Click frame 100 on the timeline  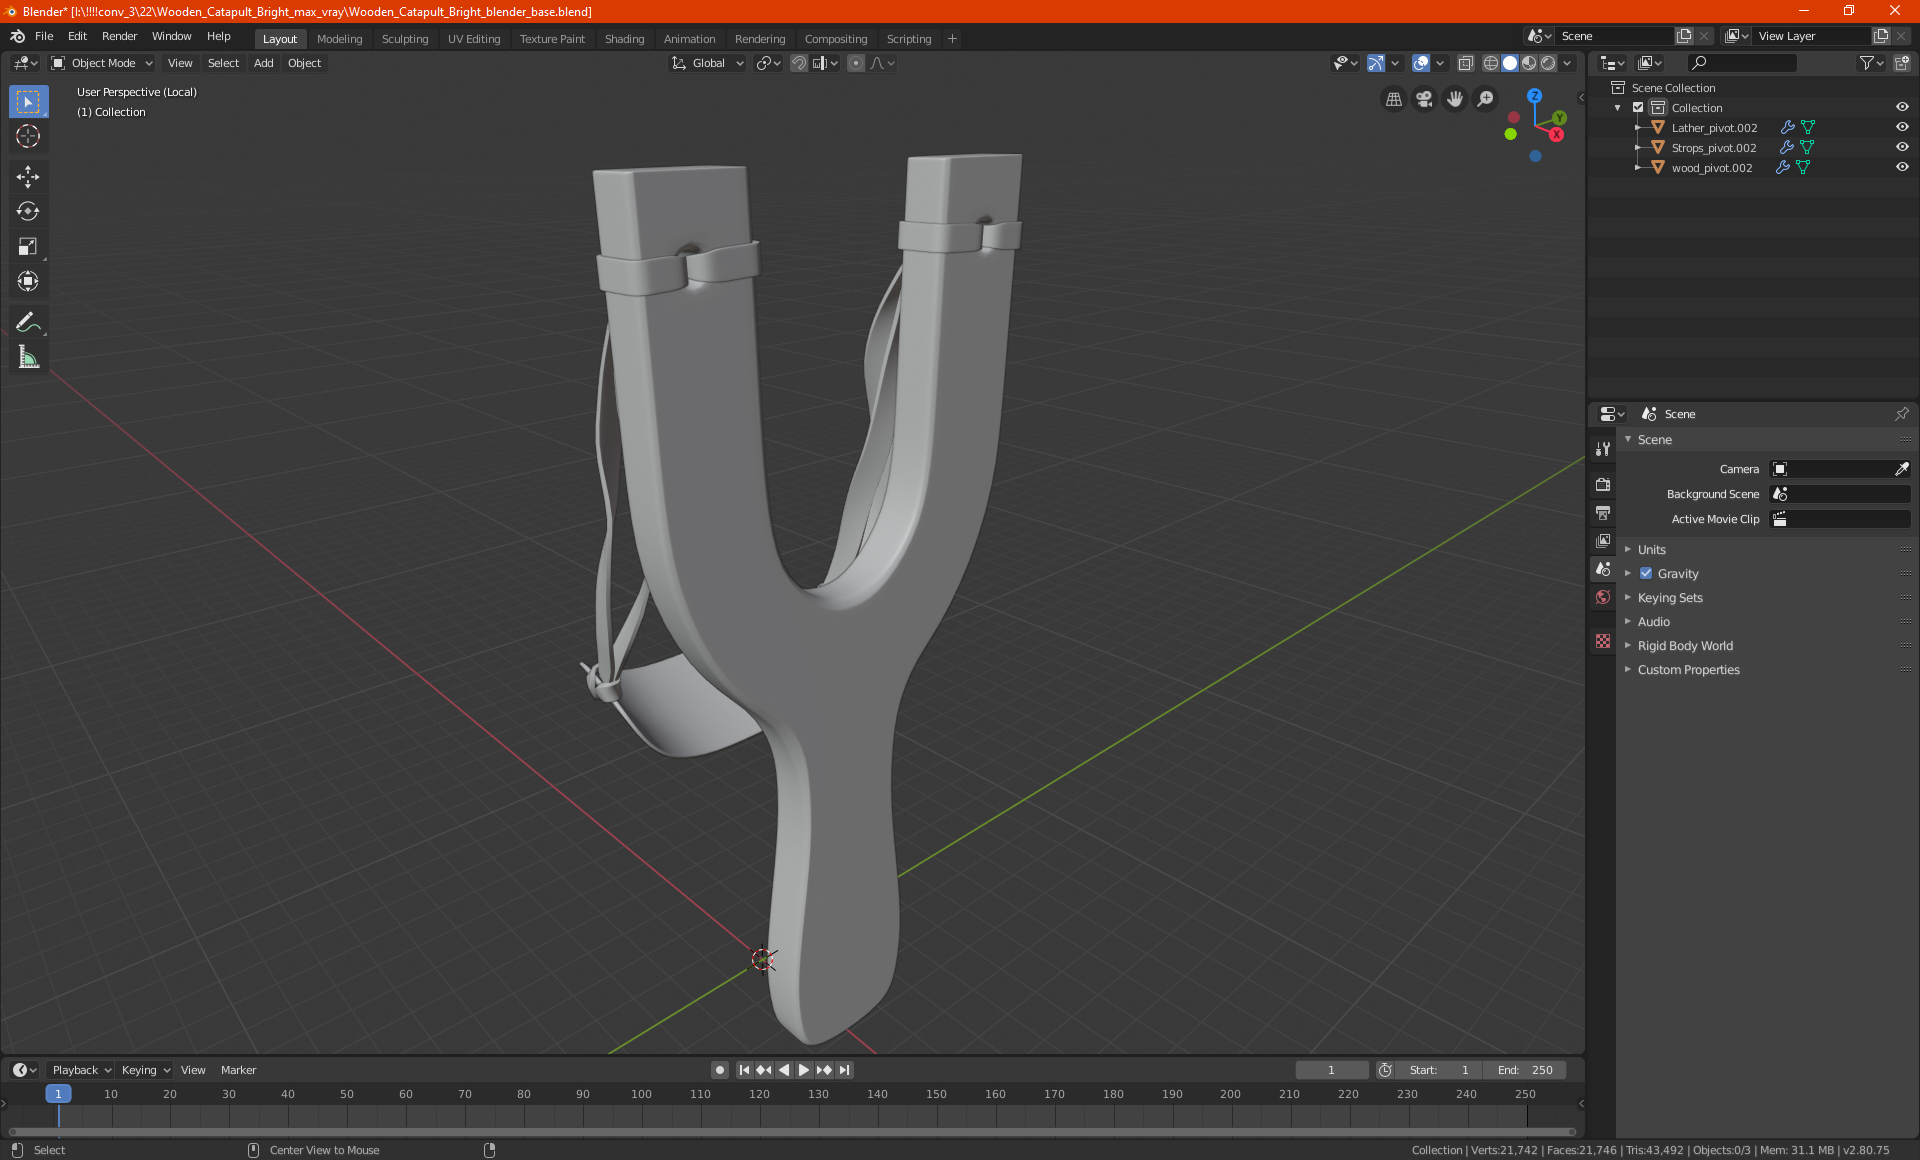click(x=641, y=1095)
